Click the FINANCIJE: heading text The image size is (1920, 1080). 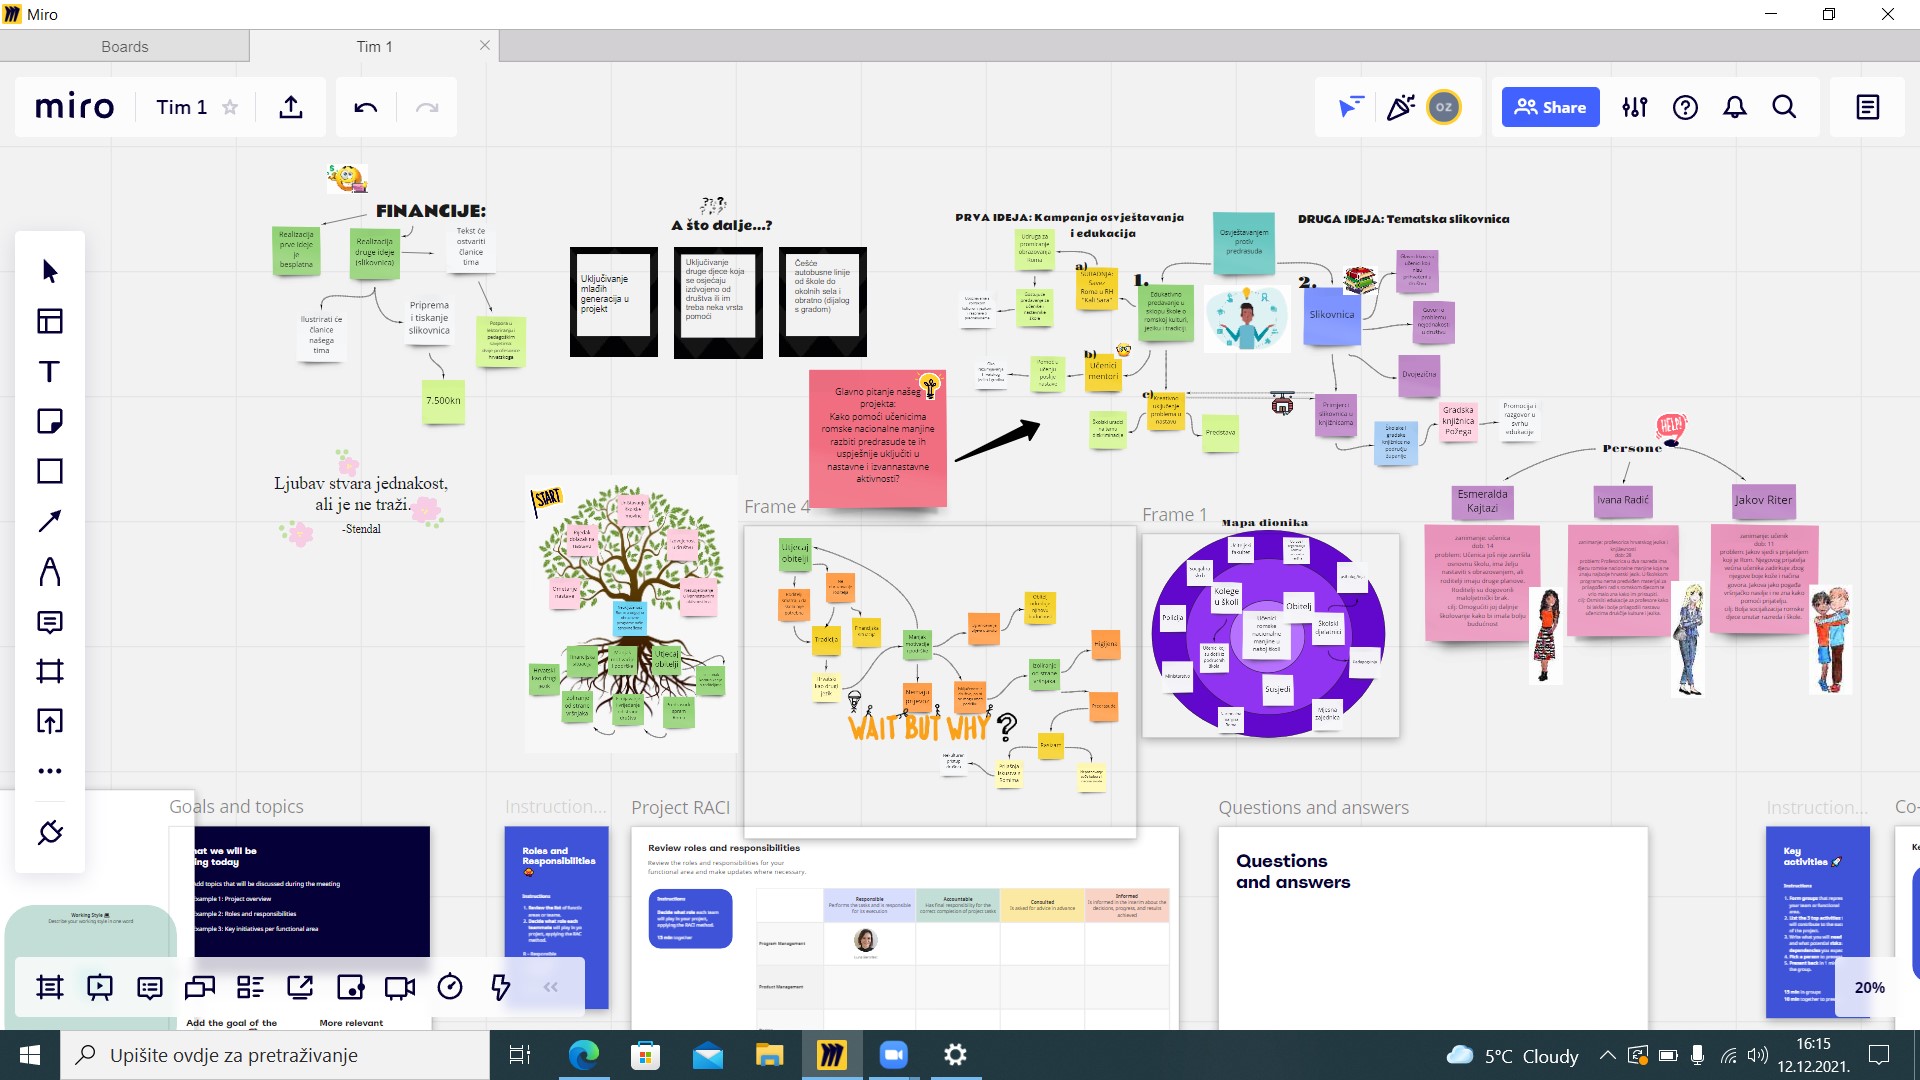[x=431, y=211]
